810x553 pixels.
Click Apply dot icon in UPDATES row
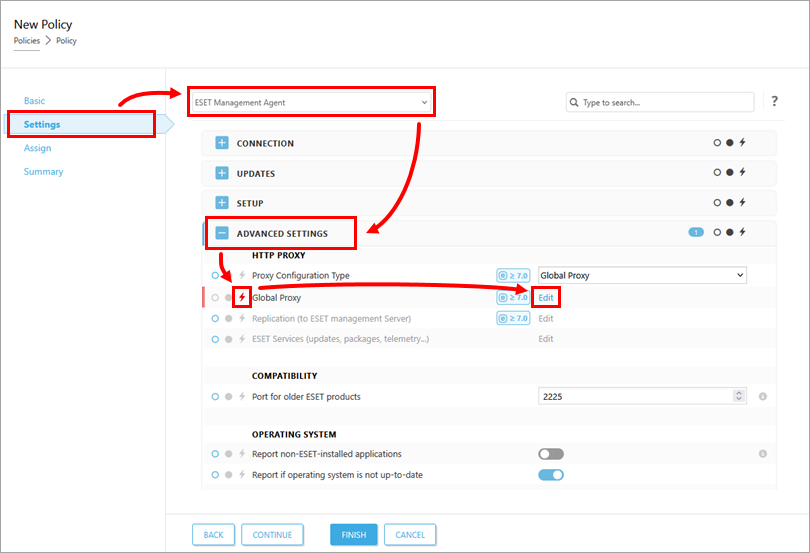click(x=730, y=173)
